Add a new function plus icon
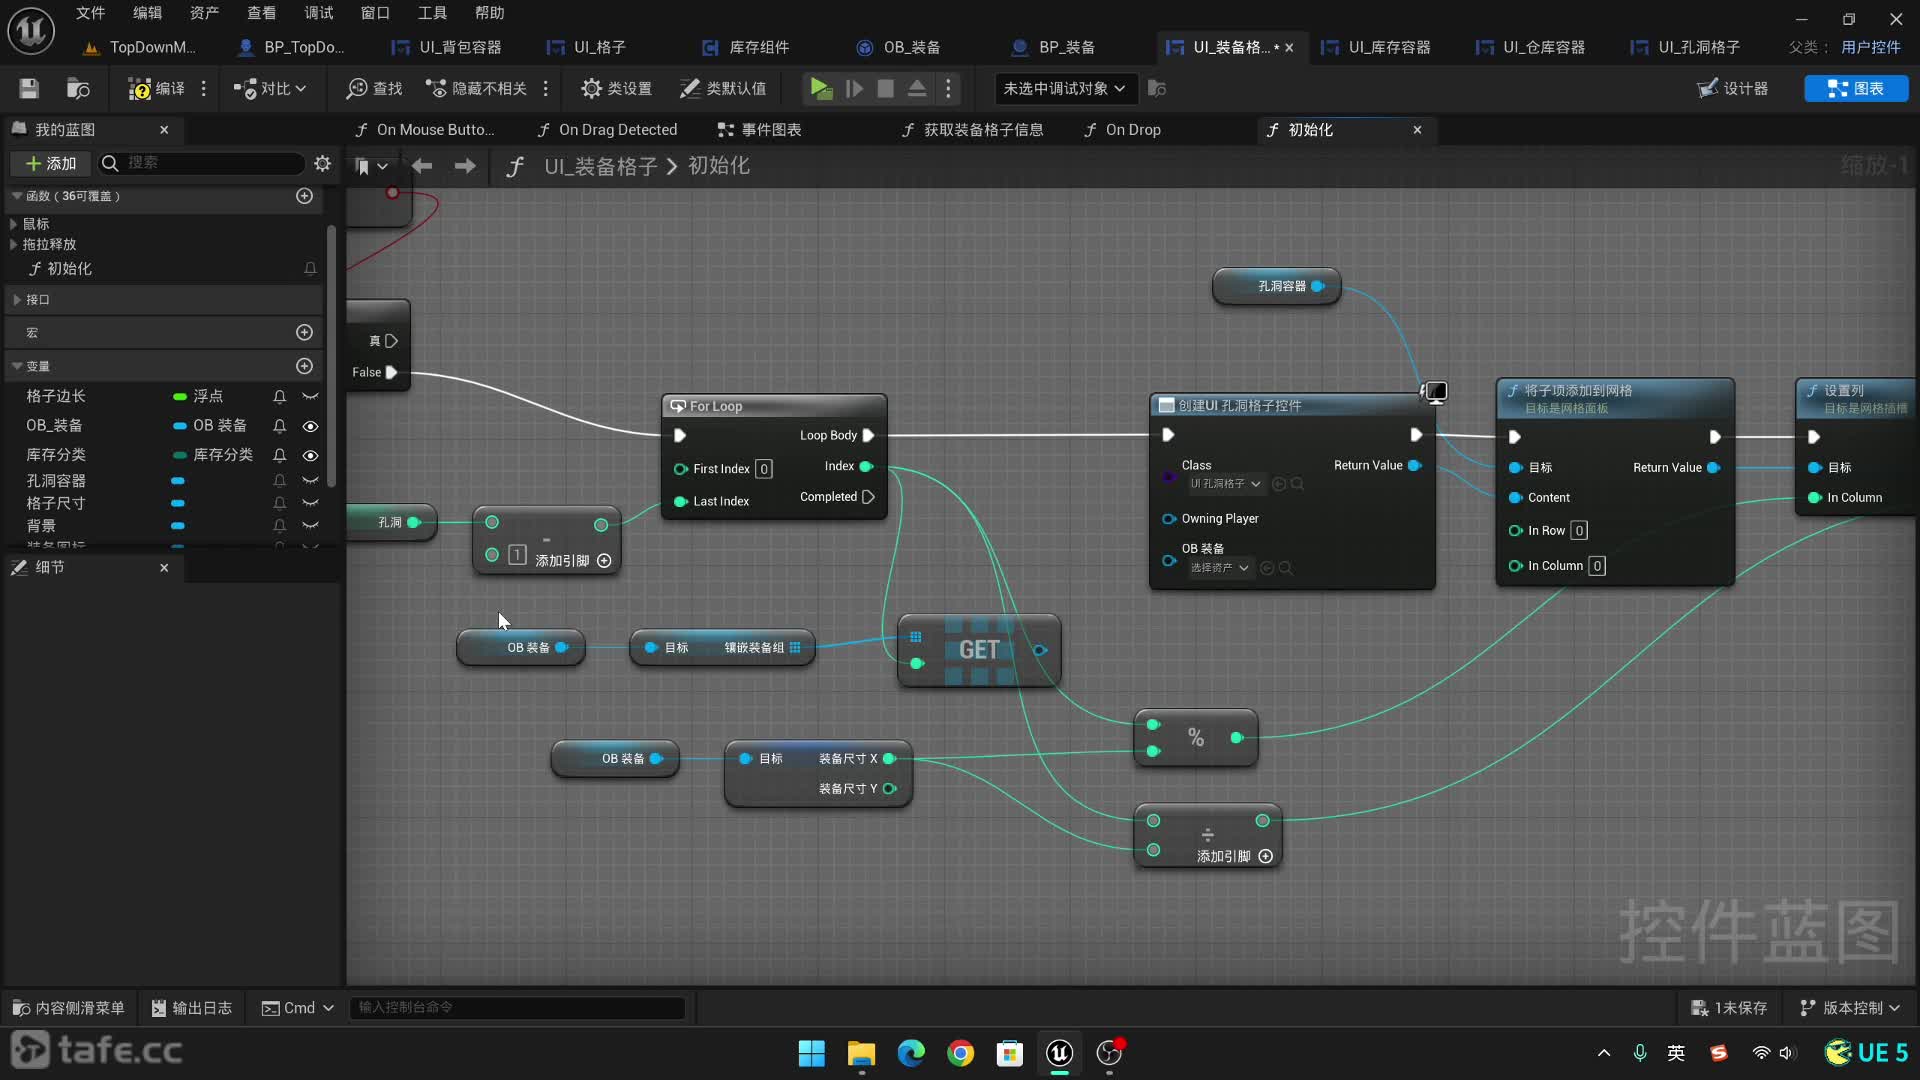This screenshot has width=1920, height=1080. pos(305,196)
